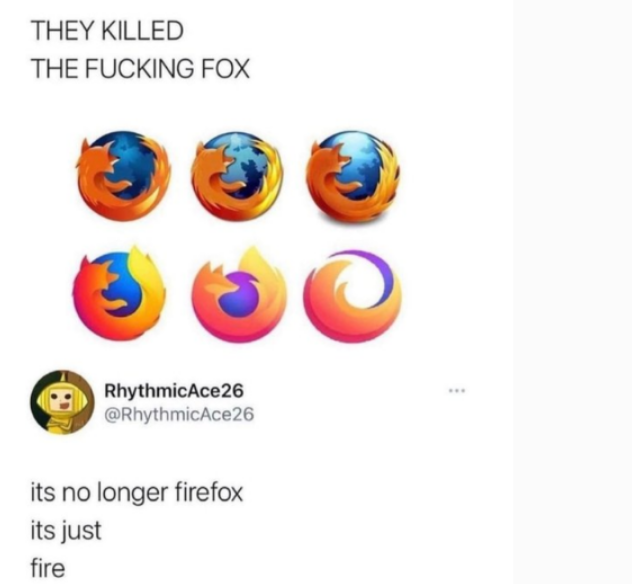Click the "its just" text line
Image resolution: width=632 pixels, height=584 pixels.
66,531
